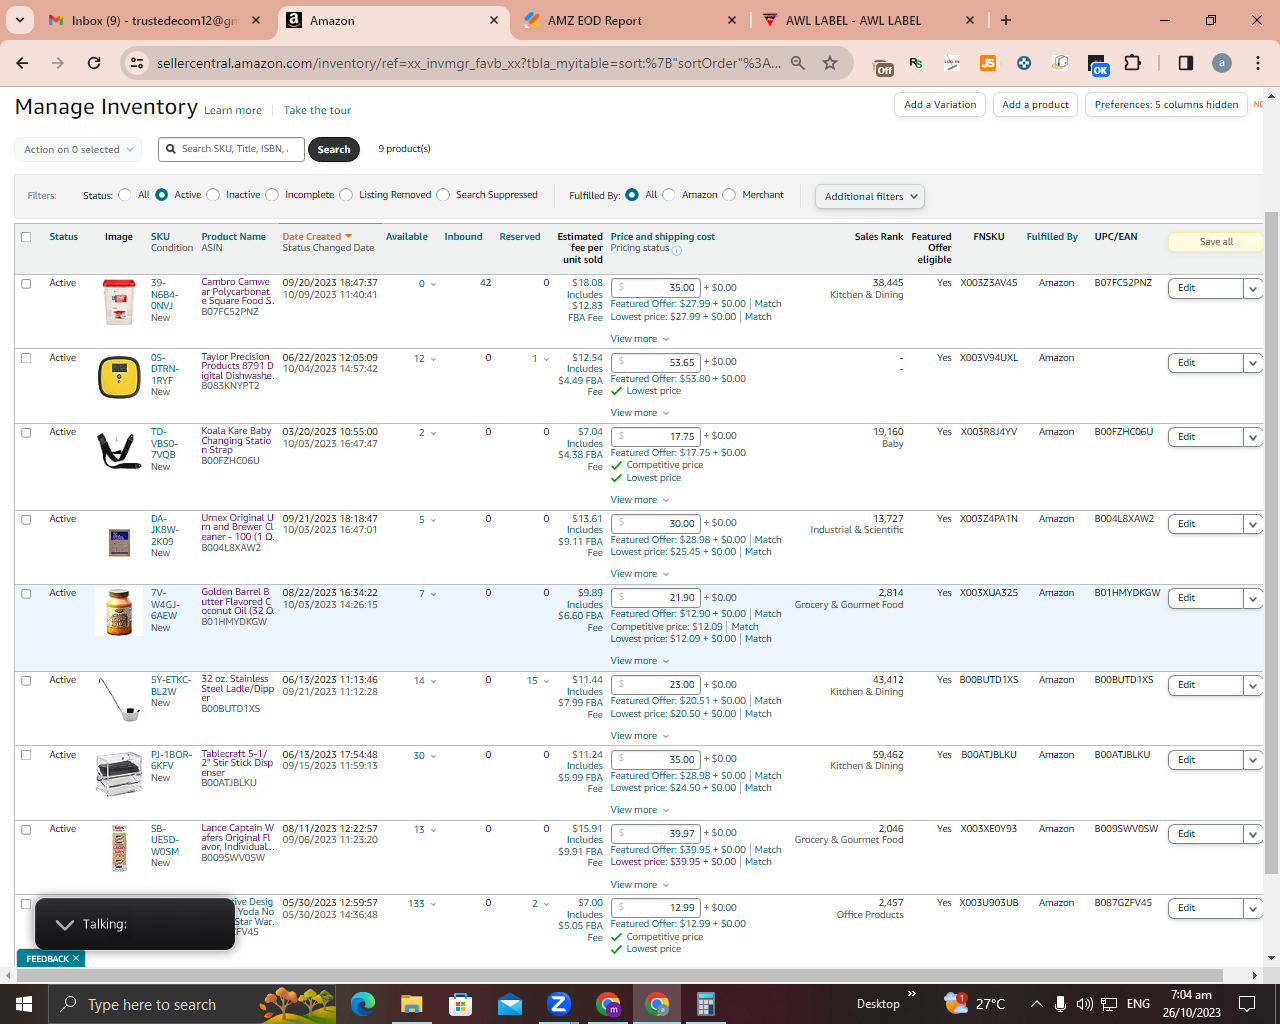
Task: Open Zoom from the taskbar
Action: click(x=558, y=1004)
